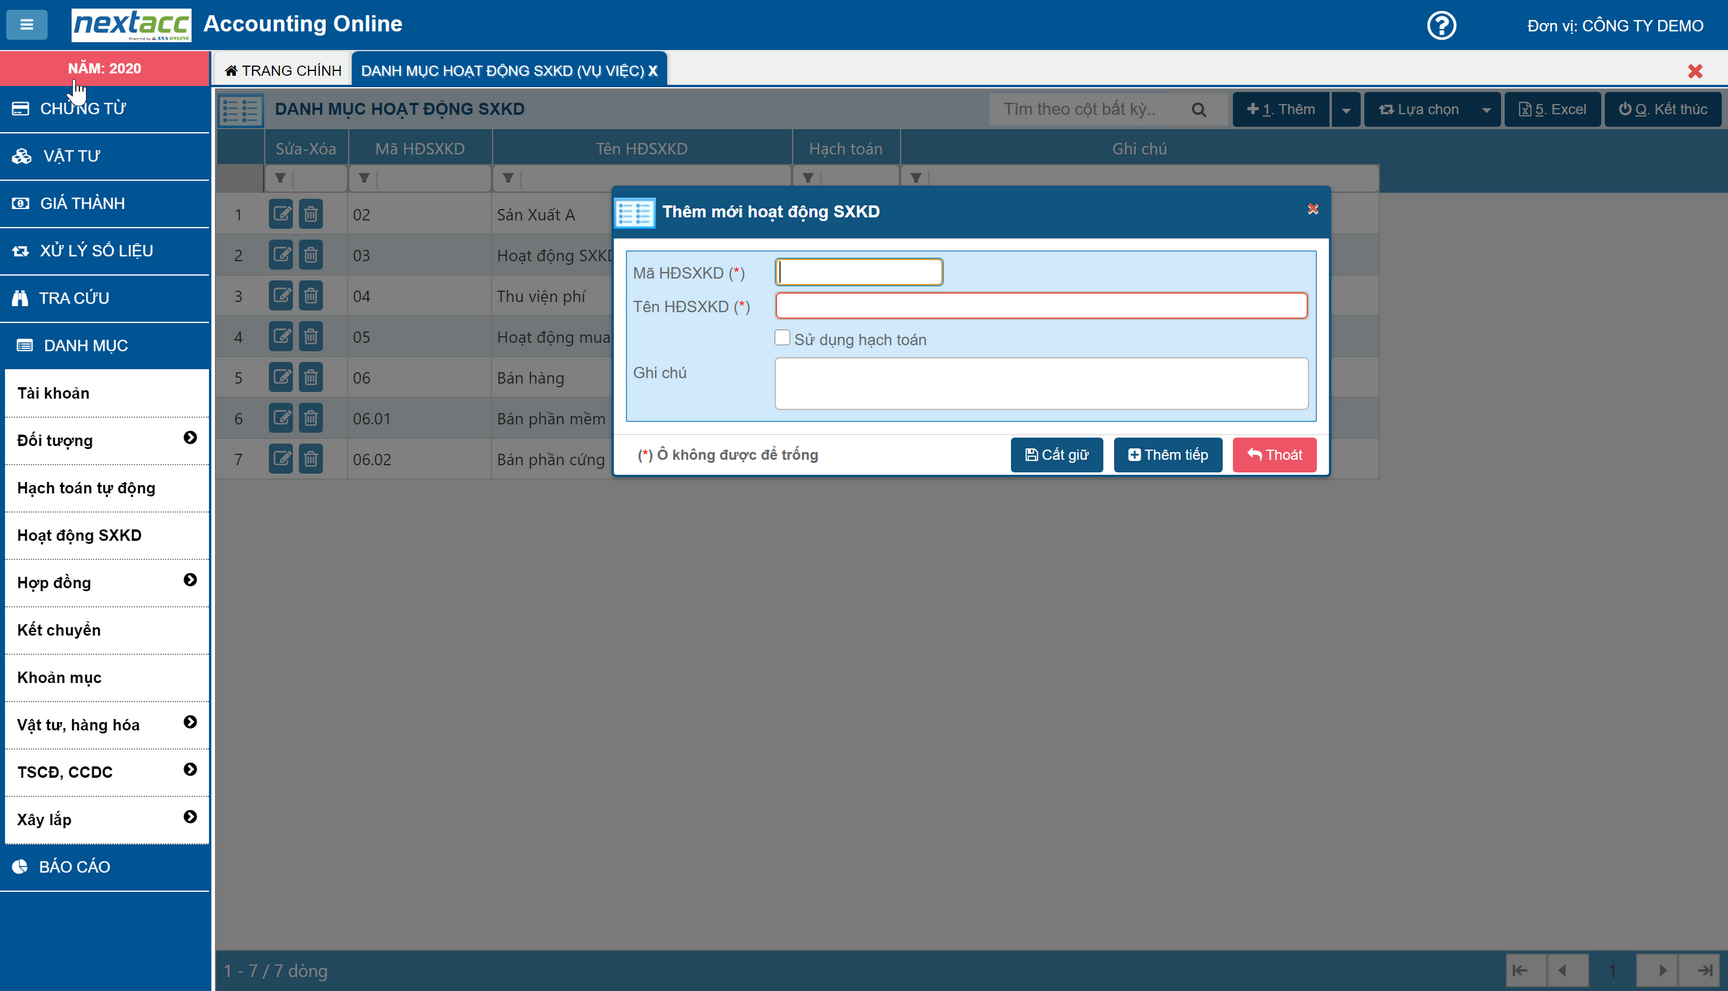
Task: Close the Thêm mới hoạt động dialog
Action: tap(1313, 209)
